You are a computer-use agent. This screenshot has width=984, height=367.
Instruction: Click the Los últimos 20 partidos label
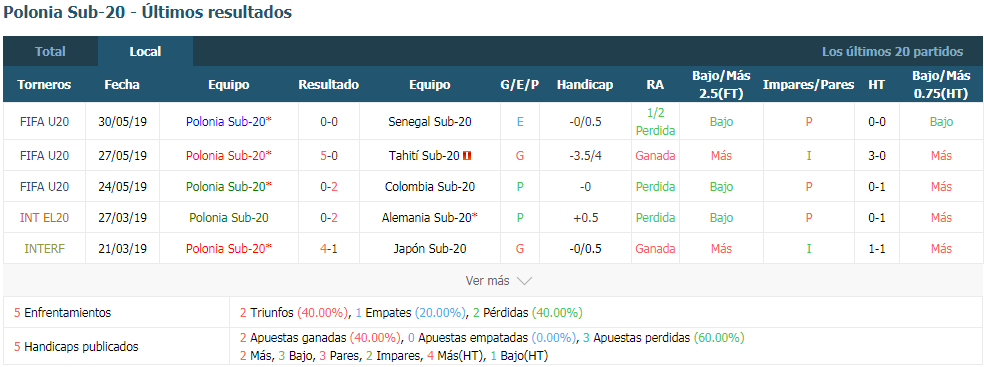click(892, 51)
